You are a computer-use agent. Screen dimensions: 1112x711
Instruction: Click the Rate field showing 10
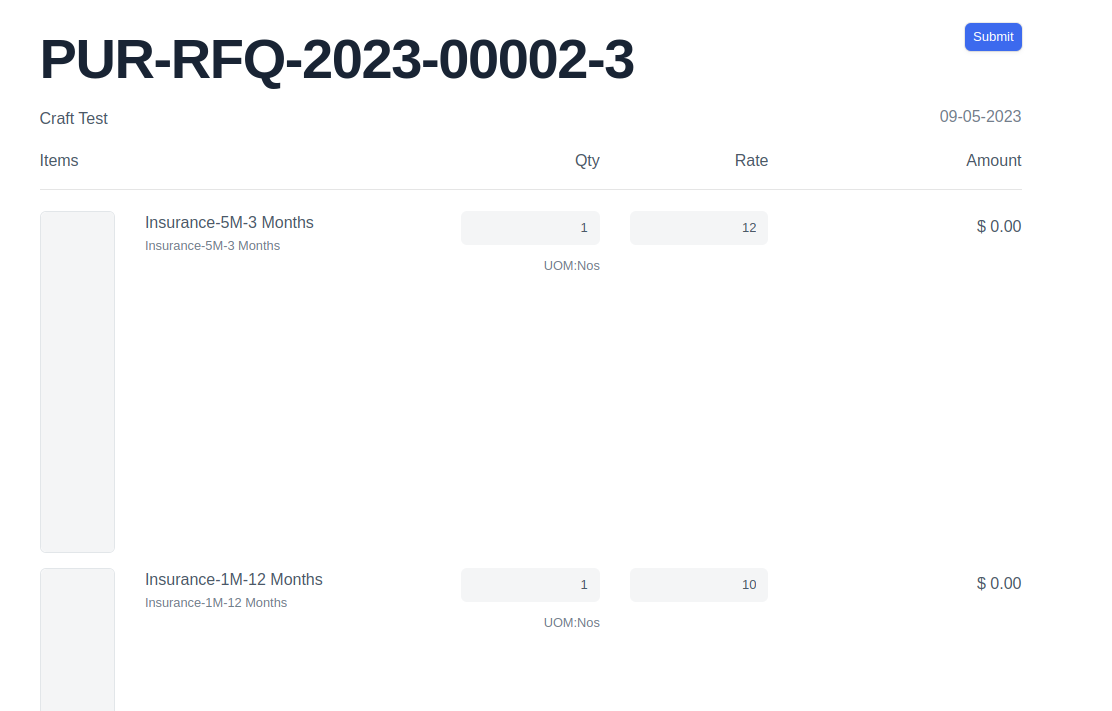click(x=698, y=584)
